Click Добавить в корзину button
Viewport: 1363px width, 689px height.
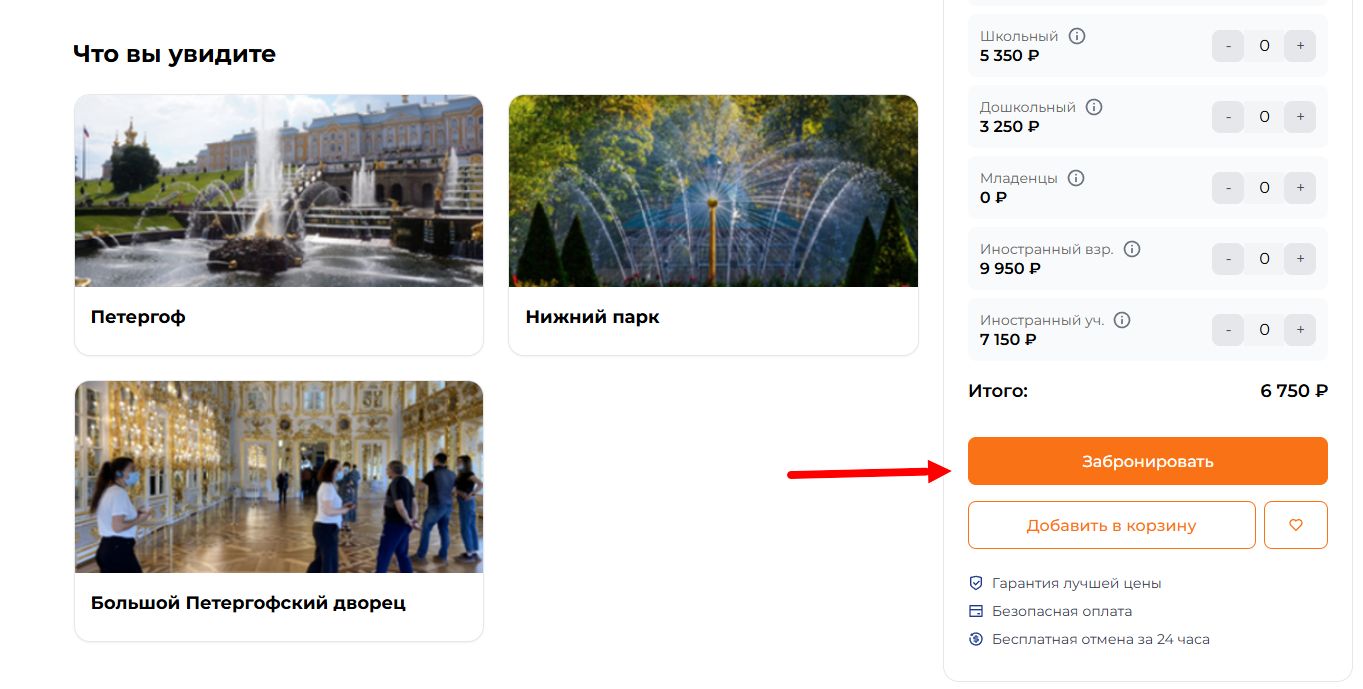click(1111, 525)
